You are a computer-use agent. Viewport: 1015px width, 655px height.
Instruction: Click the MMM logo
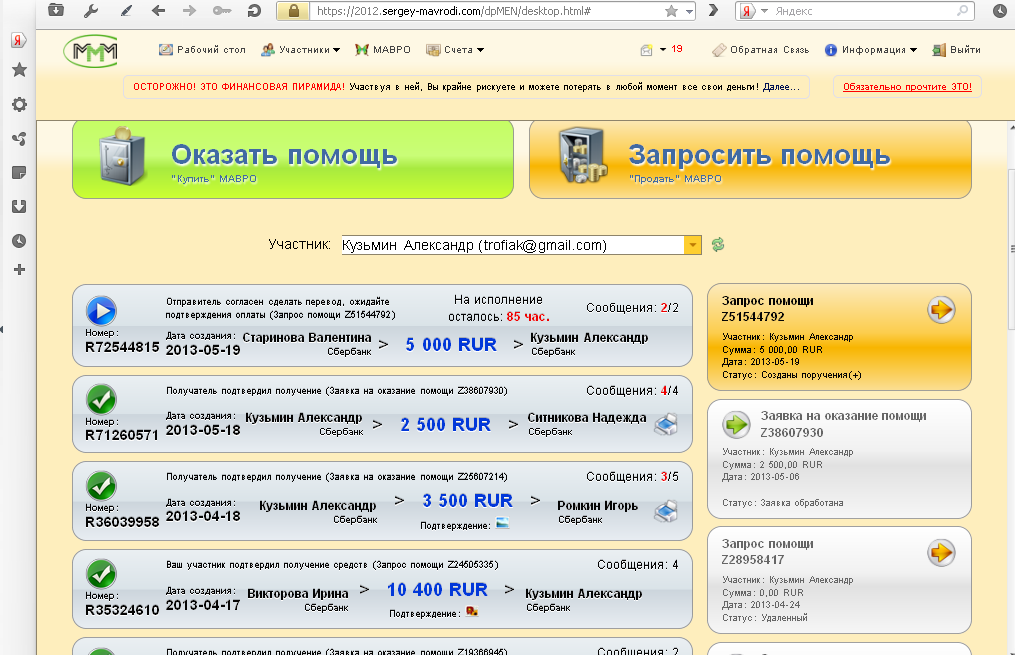(91, 50)
